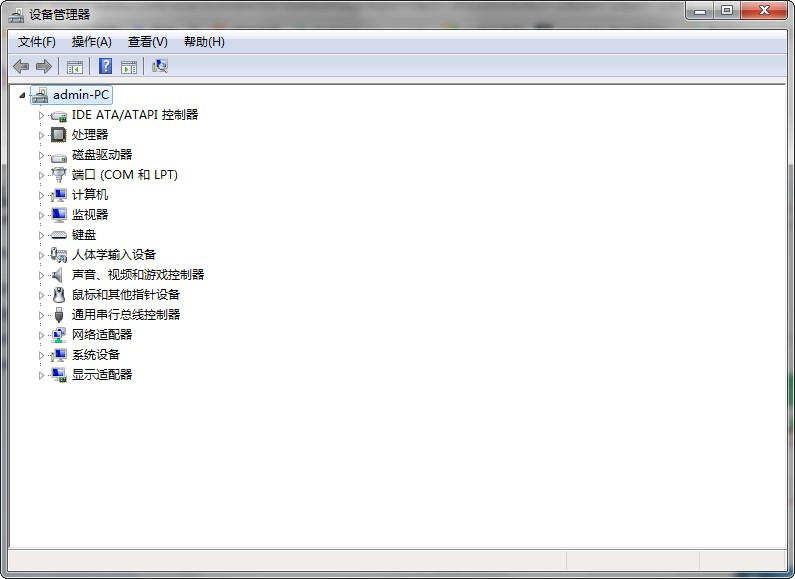The image size is (795, 579).
Task: Click the mouse icon beside 鼠标和其他指针设备
Action: (59, 295)
